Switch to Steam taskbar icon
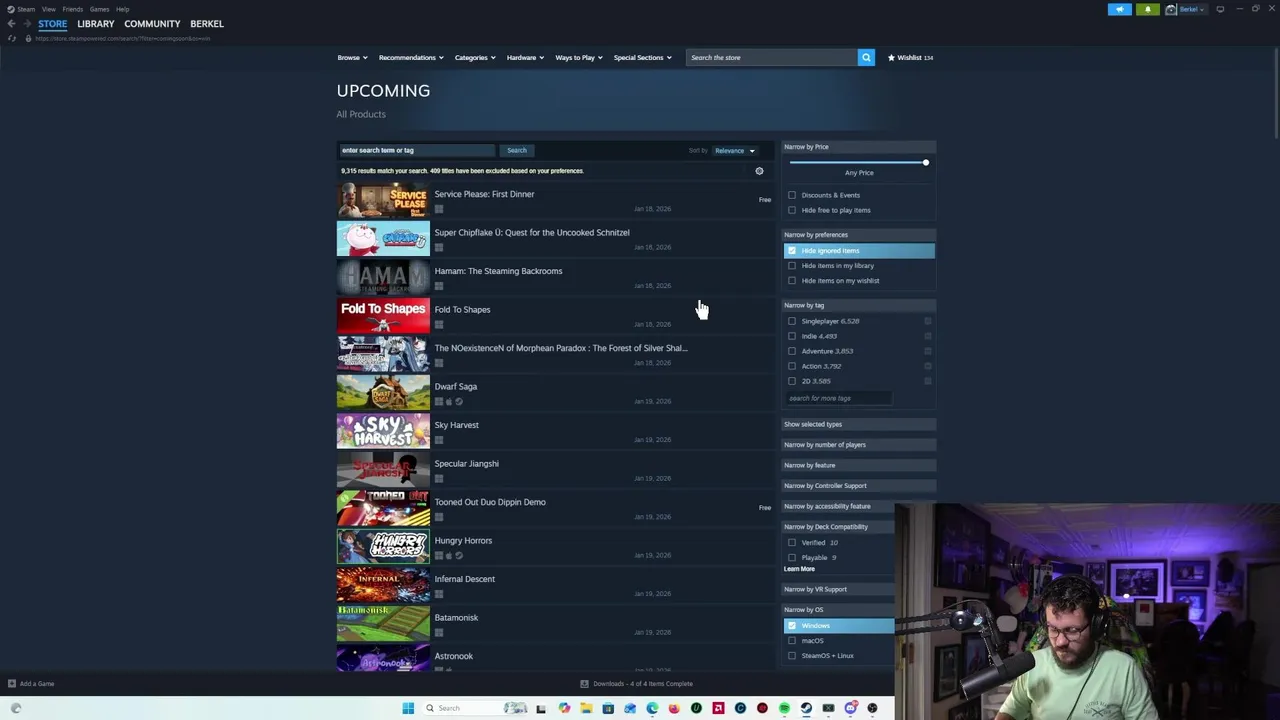This screenshot has width=1280, height=720. click(806, 708)
